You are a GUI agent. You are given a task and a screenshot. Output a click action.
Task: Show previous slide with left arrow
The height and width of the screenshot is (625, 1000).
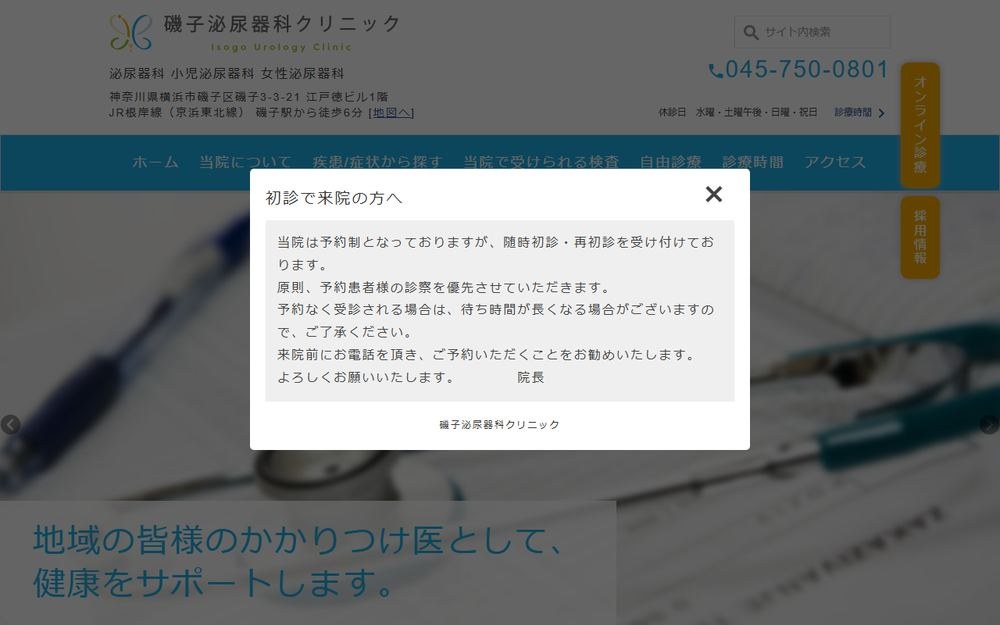tap(10, 425)
